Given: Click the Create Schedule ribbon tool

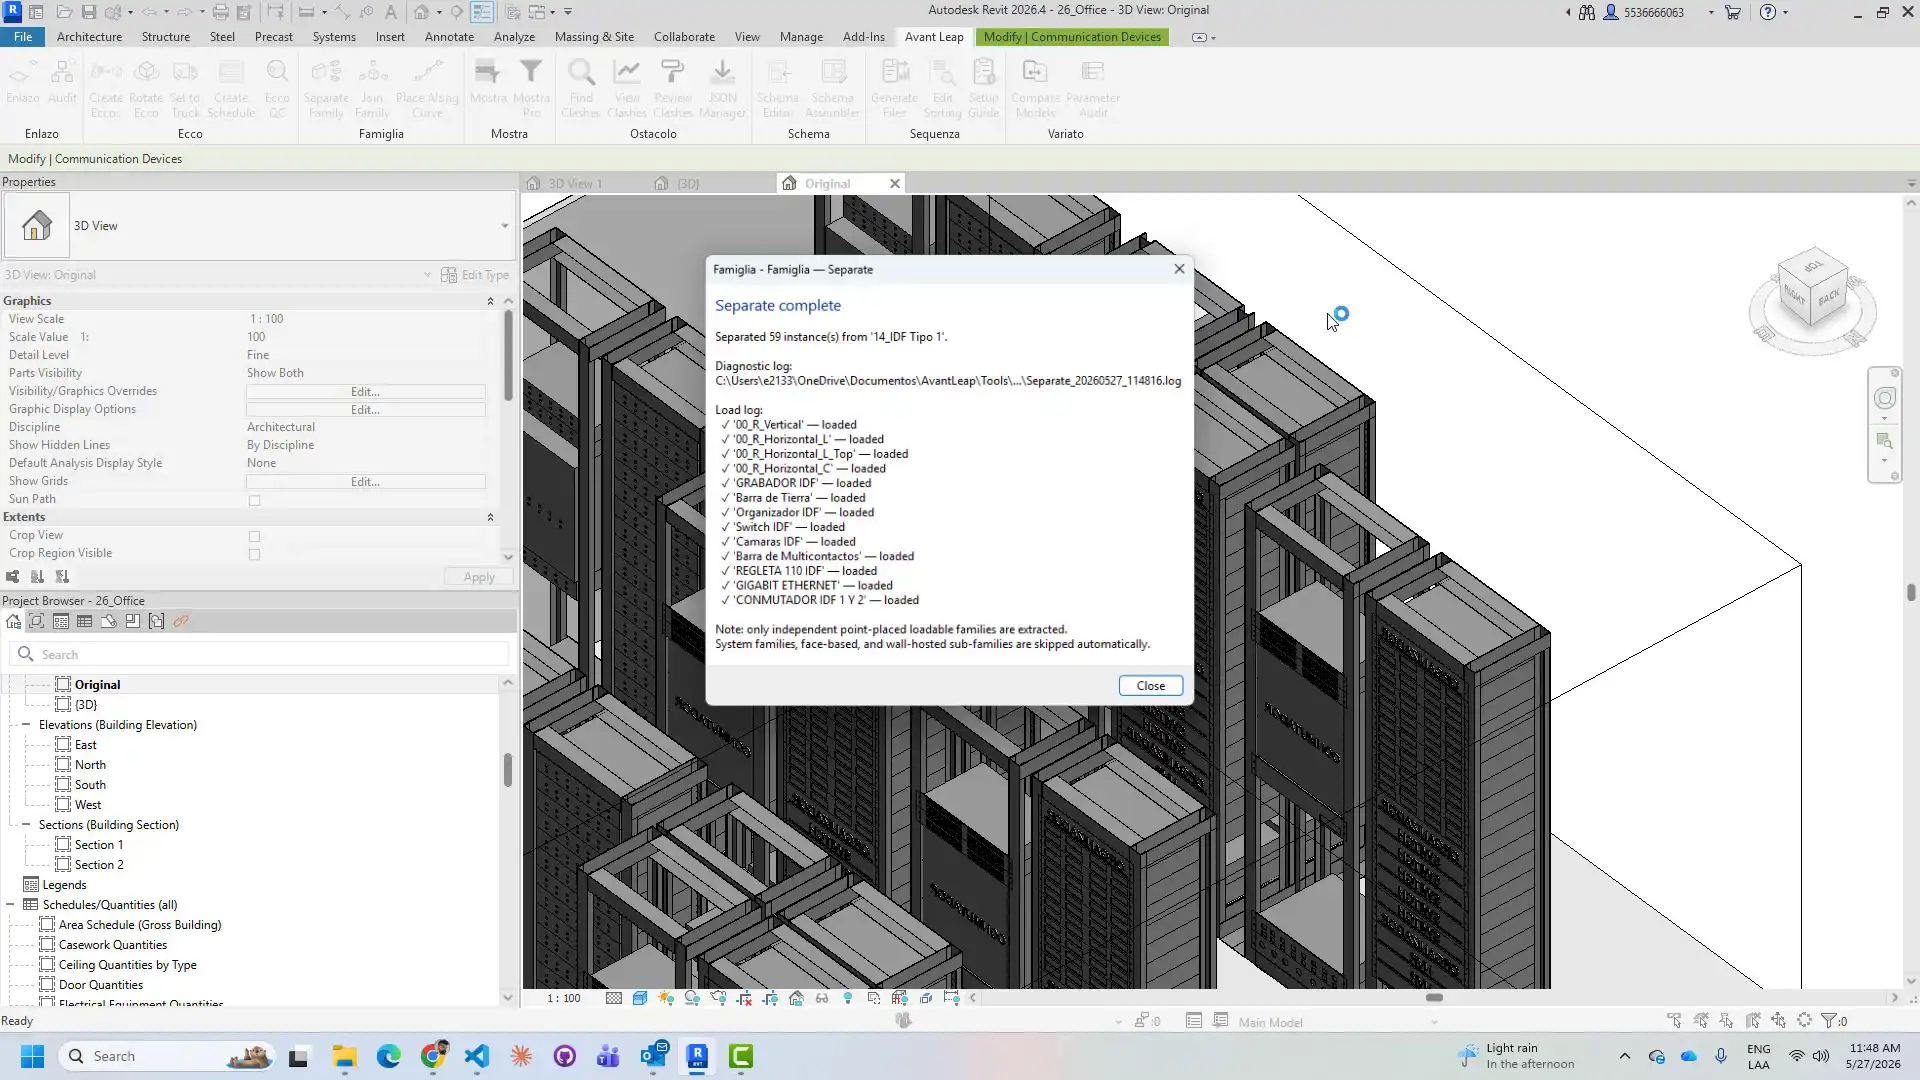Looking at the screenshot, I should tap(231, 88).
